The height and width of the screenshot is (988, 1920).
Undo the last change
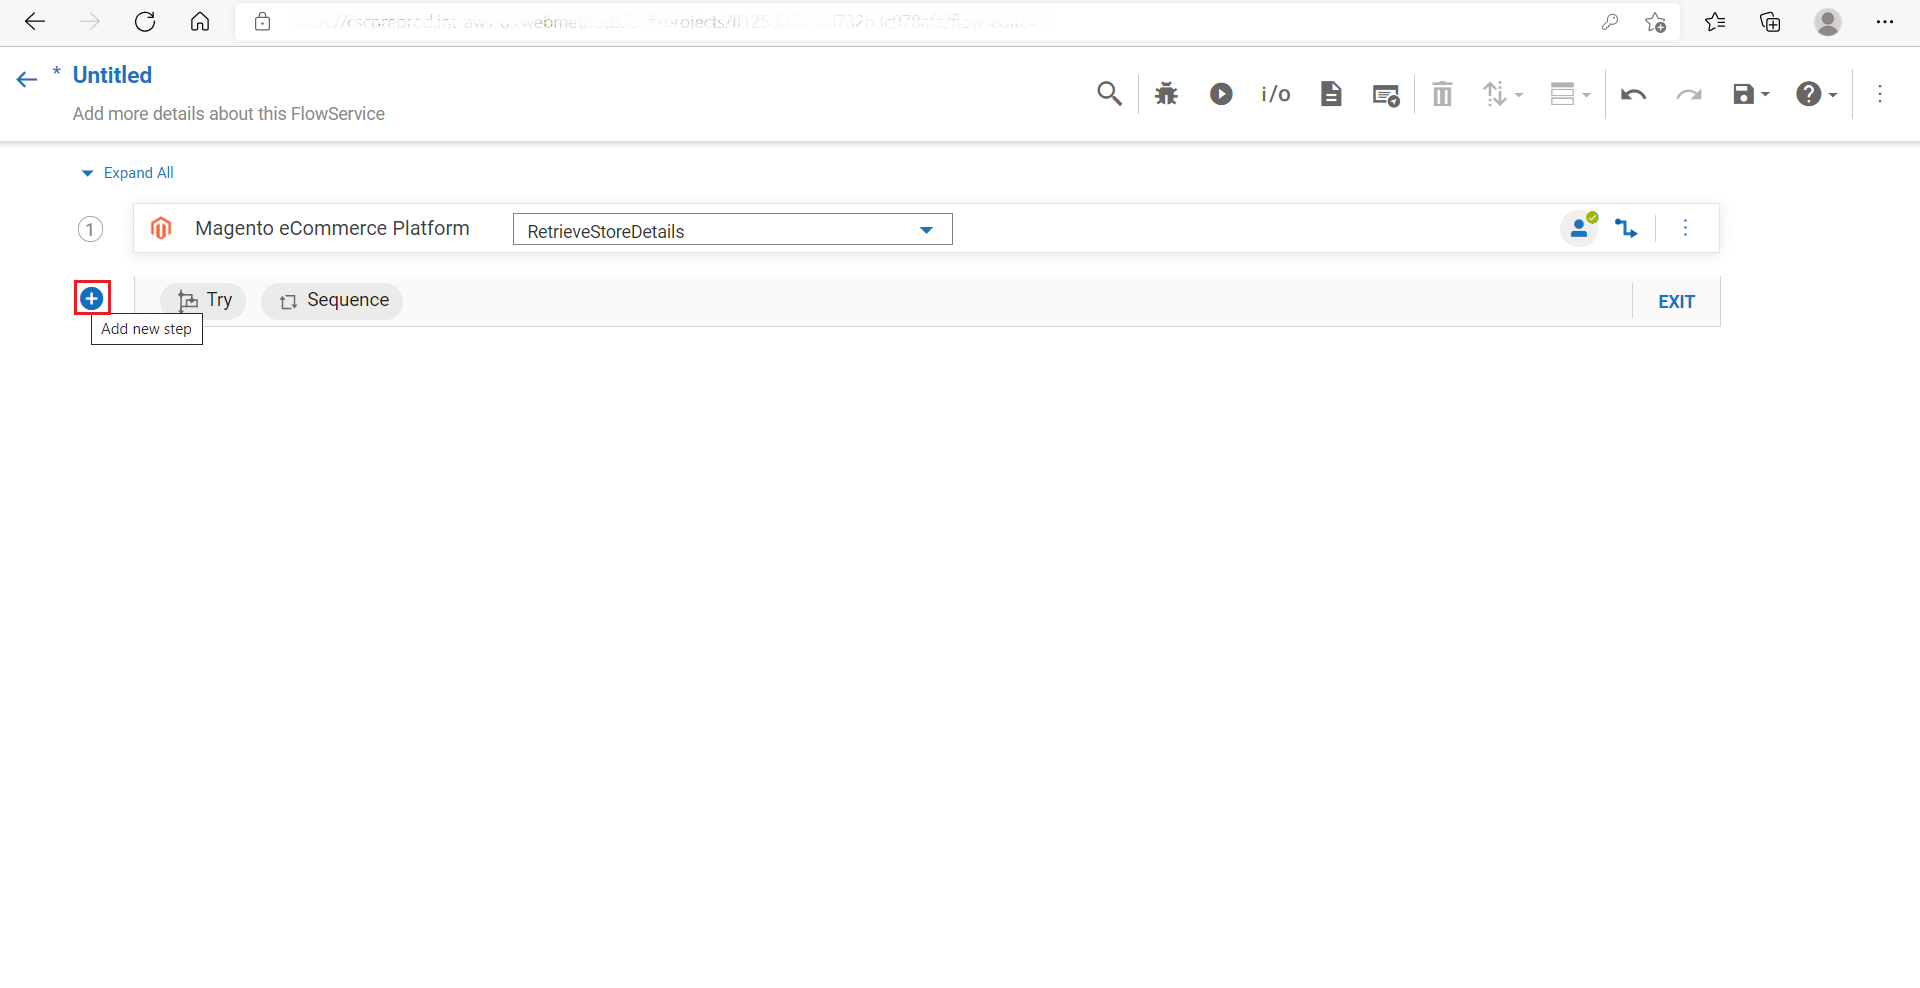pos(1634,94)
